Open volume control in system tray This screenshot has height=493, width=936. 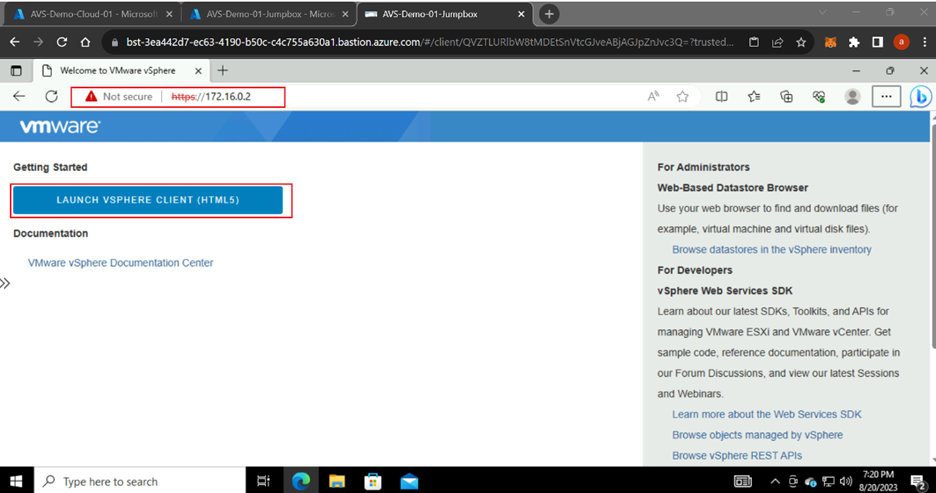pos(845,481)
